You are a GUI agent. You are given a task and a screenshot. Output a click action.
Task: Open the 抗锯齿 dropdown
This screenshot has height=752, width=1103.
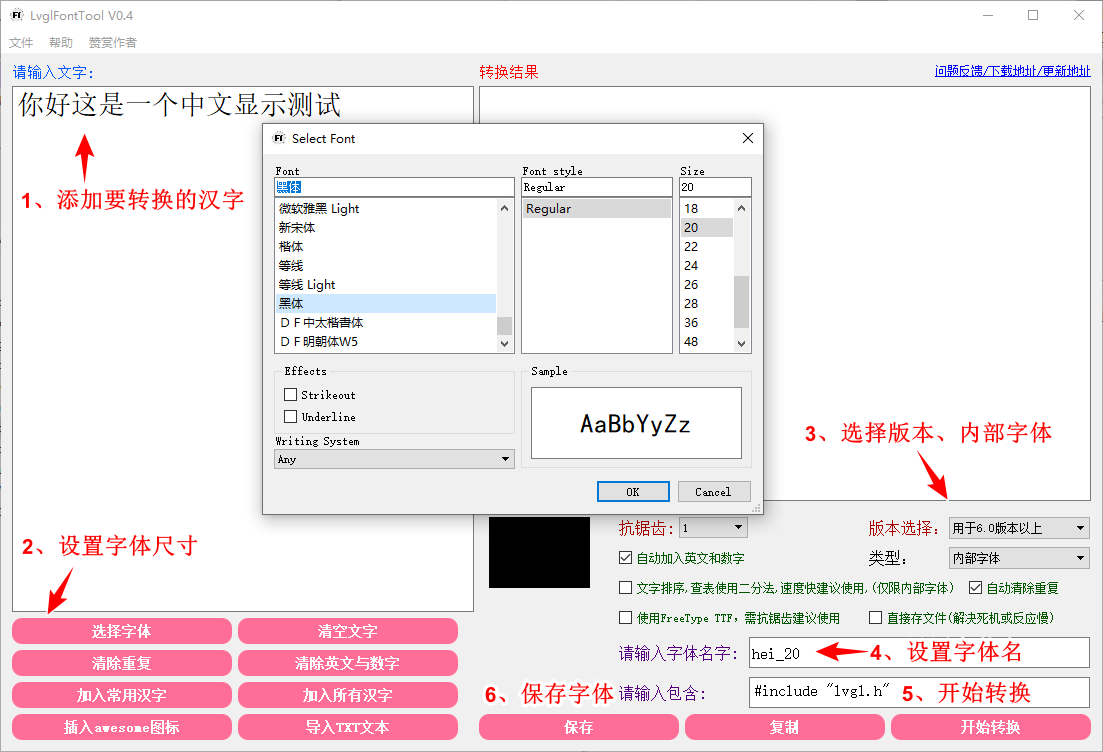click(x=712, y=527)
